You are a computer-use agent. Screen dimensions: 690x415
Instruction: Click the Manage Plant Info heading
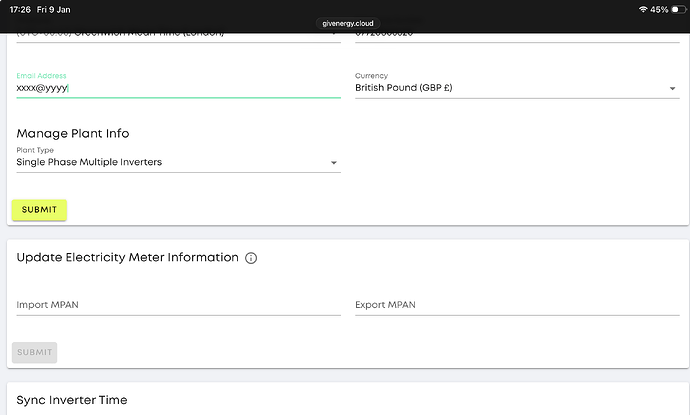(73, 133)
